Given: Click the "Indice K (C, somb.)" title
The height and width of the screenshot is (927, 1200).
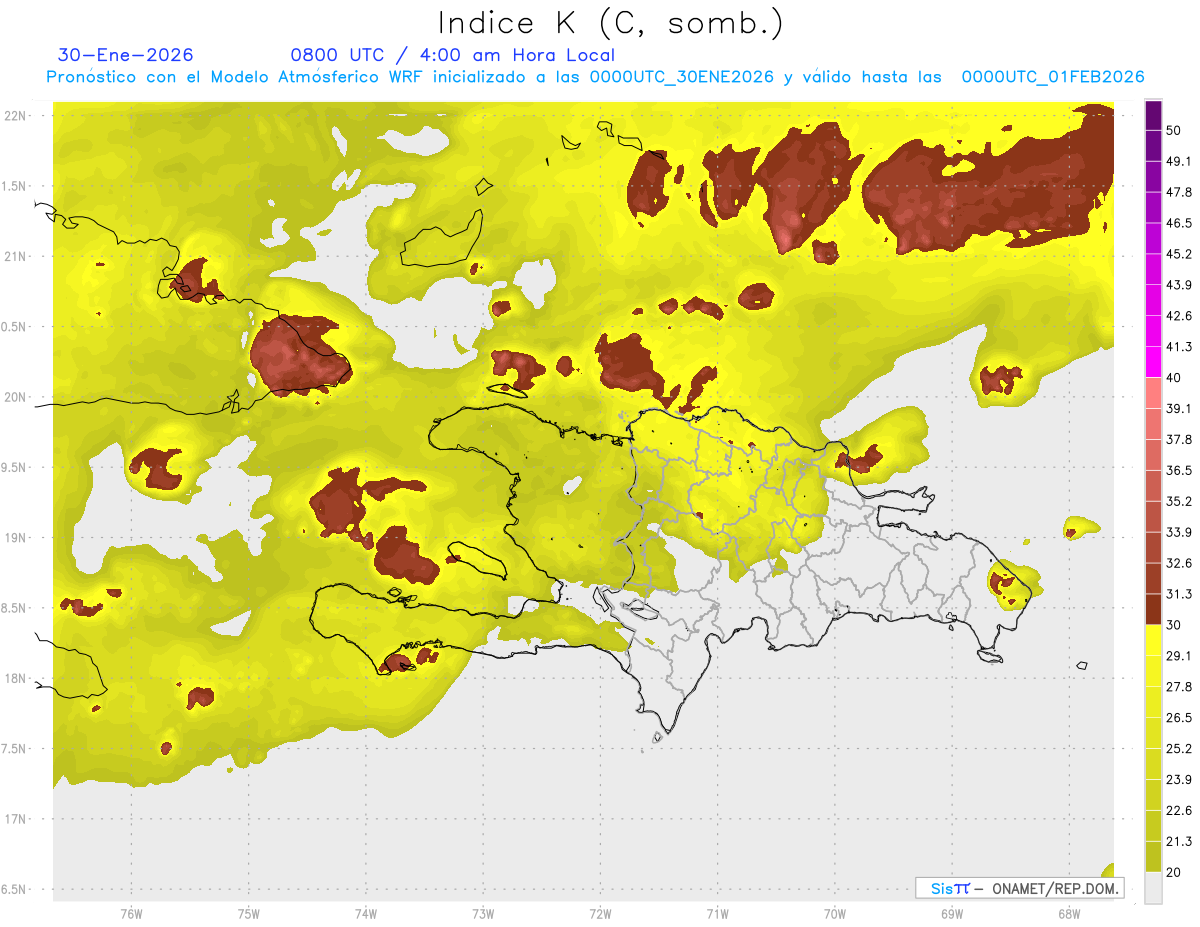Looking at the screenshot, I should pos(610,23).
